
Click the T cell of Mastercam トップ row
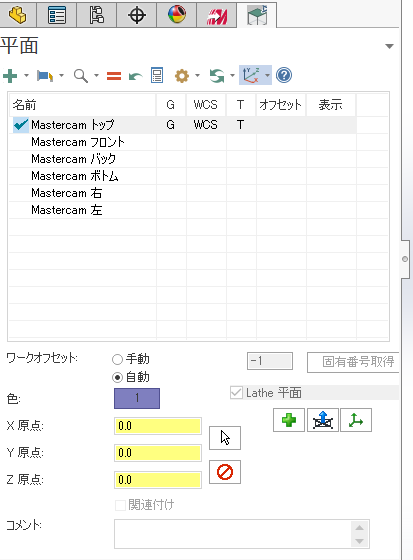pos(241,125)
